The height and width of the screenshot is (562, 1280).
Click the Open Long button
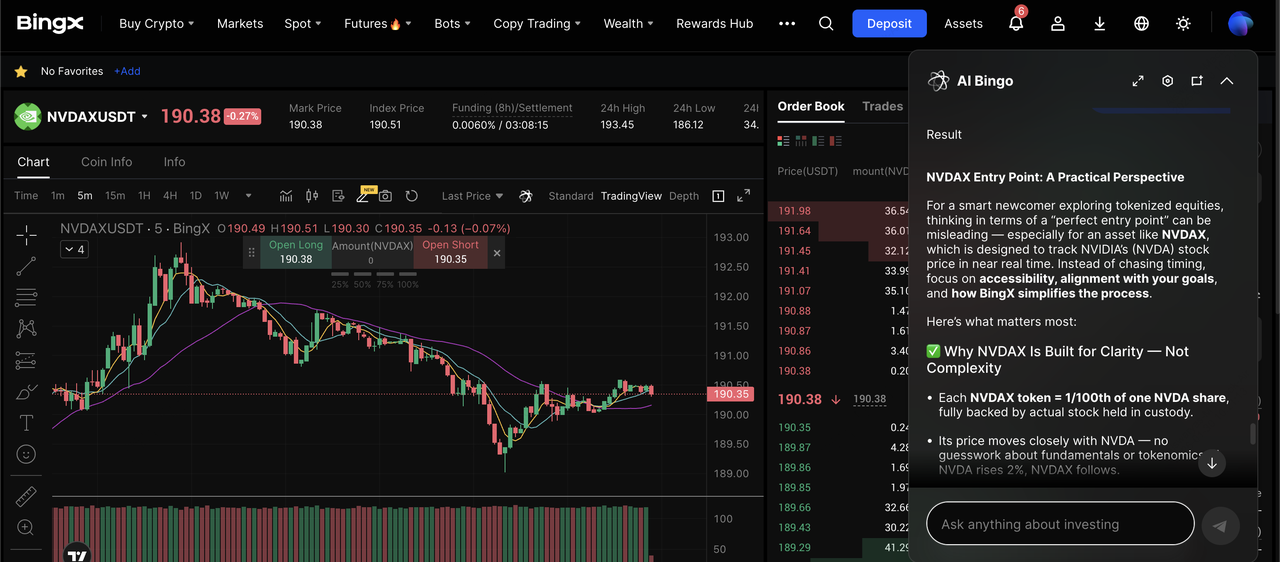[296, 252]
